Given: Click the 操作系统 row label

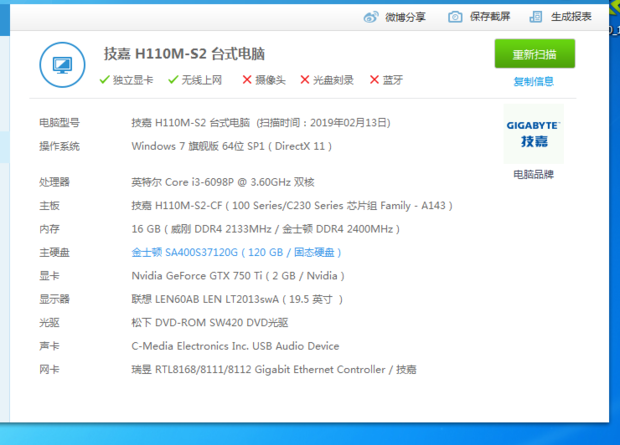Looking at the screenshot, I should pyautogui.click(x=59, y=146).
